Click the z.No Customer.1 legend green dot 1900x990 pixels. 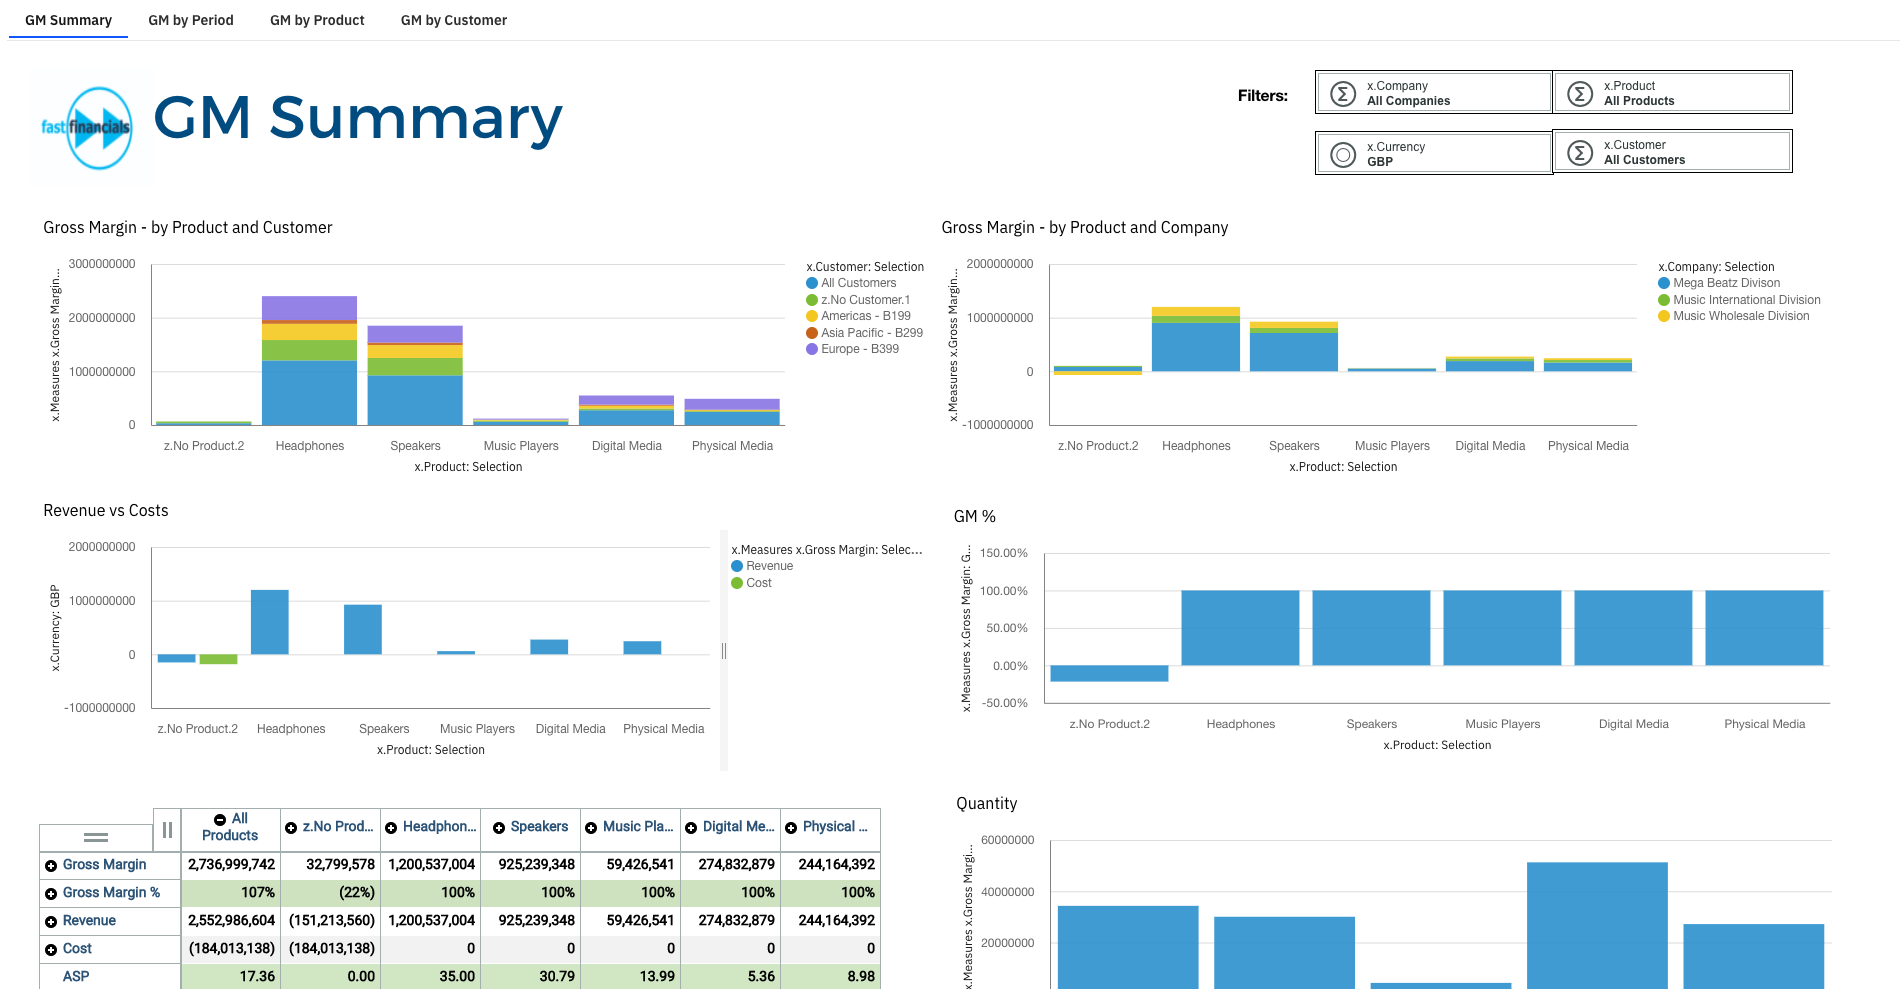812,300
